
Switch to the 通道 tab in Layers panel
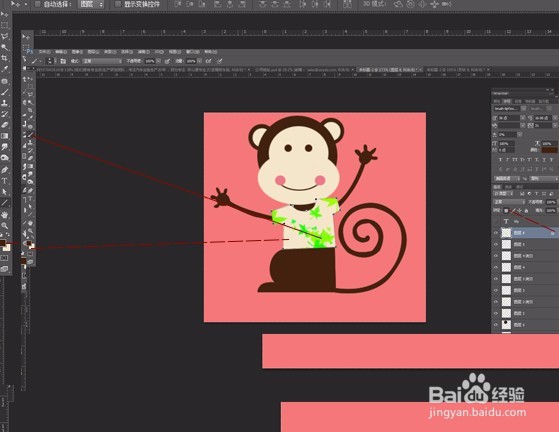coord(509,187)
